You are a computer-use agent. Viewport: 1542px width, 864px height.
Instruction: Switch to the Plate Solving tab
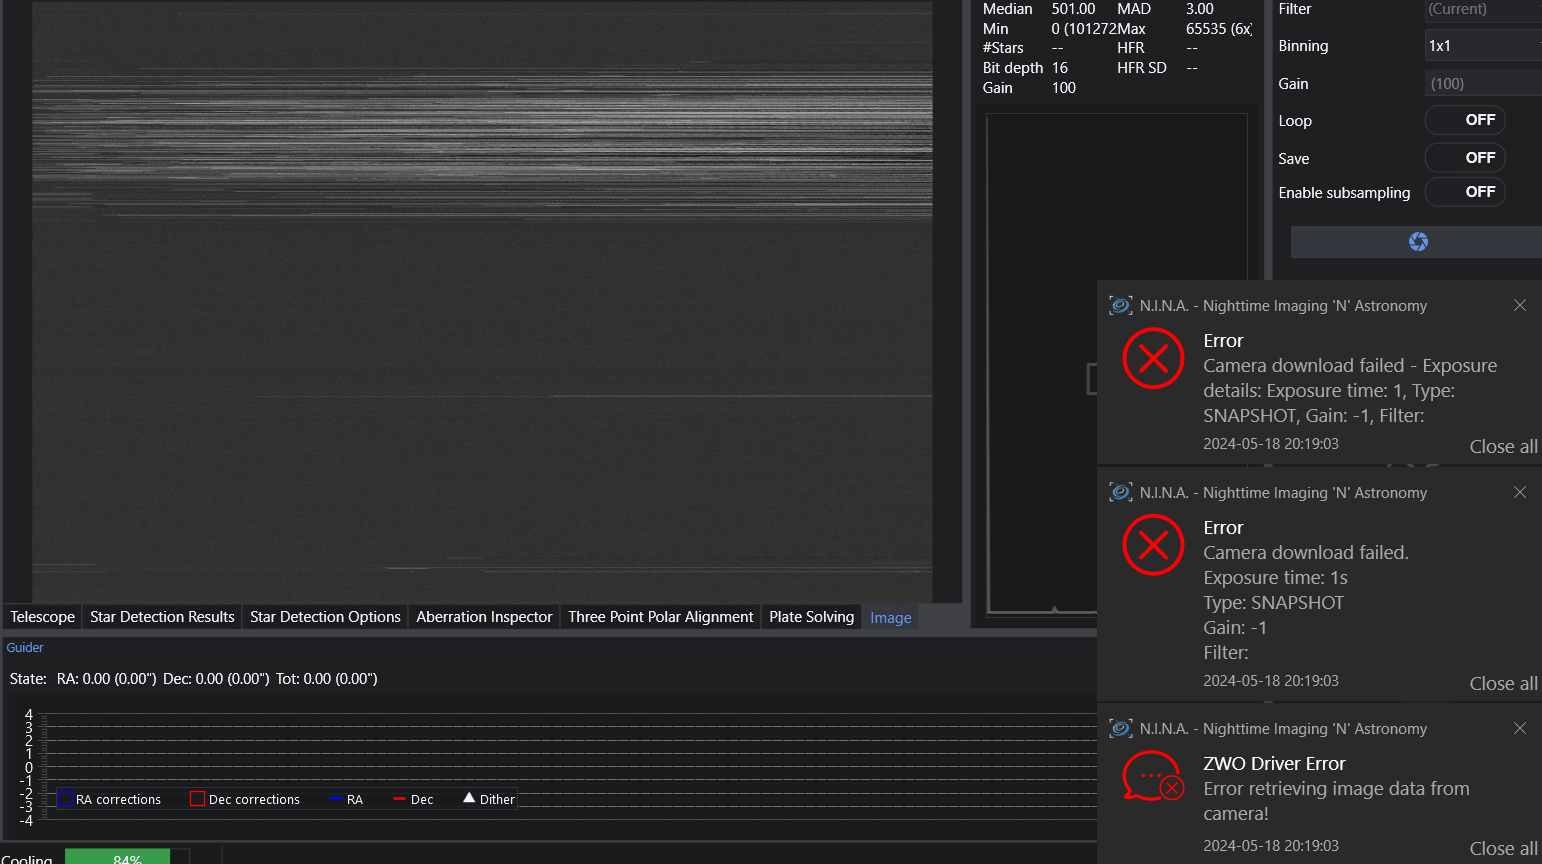coord(812,617)
